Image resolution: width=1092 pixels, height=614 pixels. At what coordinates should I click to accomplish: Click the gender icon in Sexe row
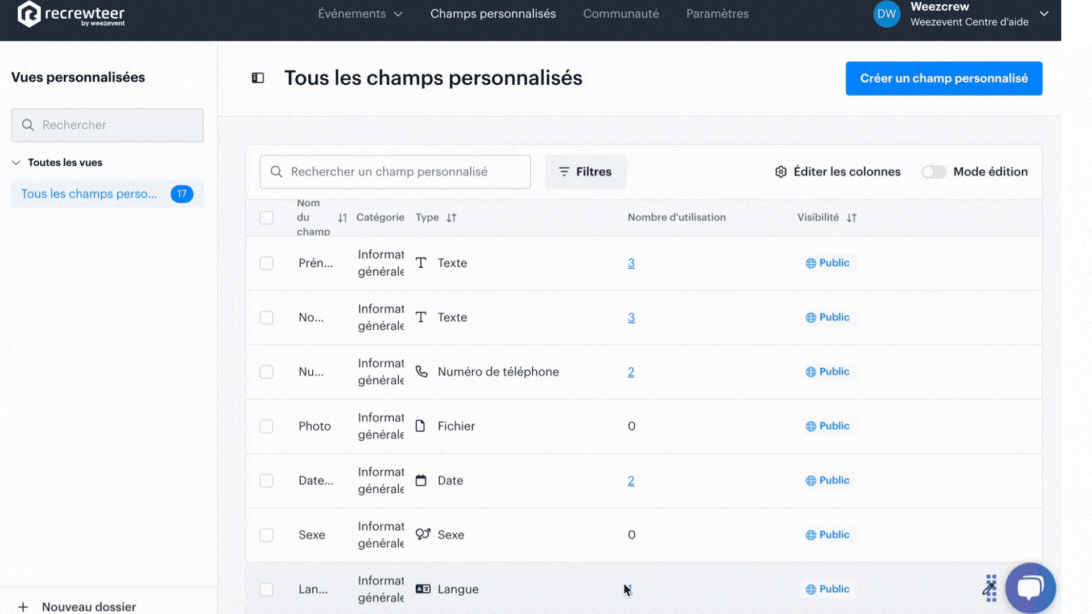tap(423, 535)
